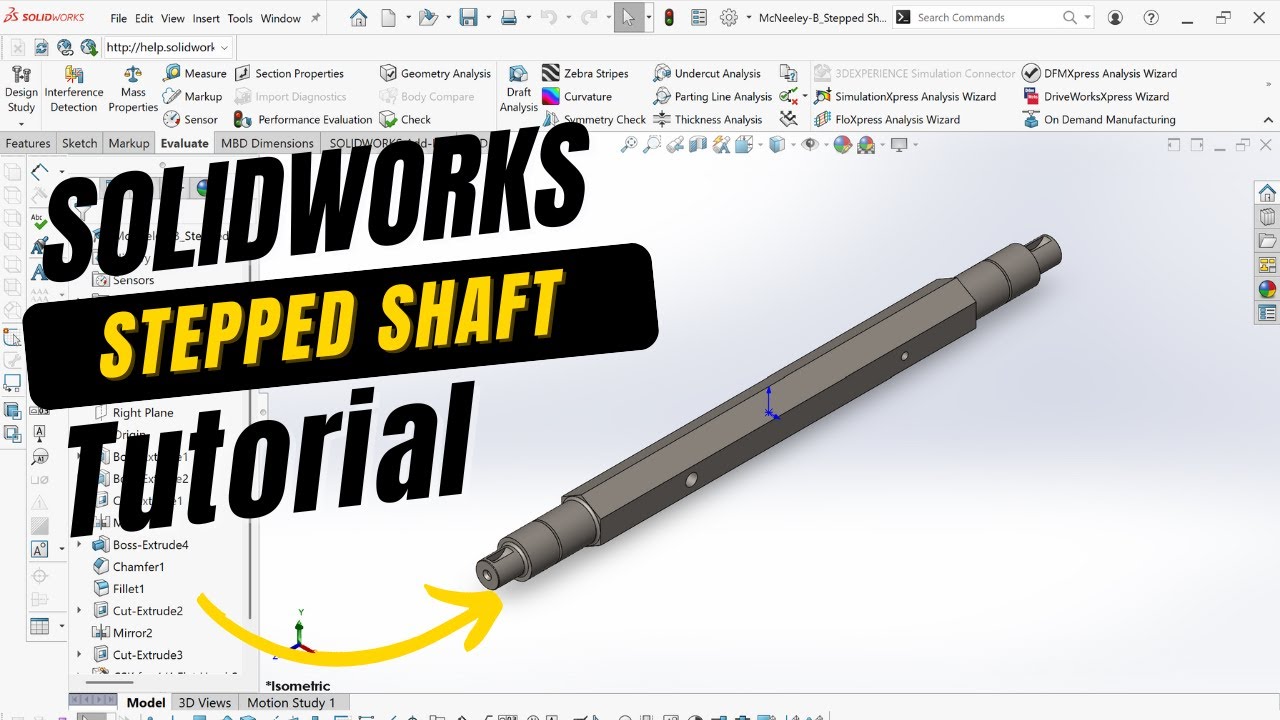Select Chamfer1 in the feature tree

[128, 567]
